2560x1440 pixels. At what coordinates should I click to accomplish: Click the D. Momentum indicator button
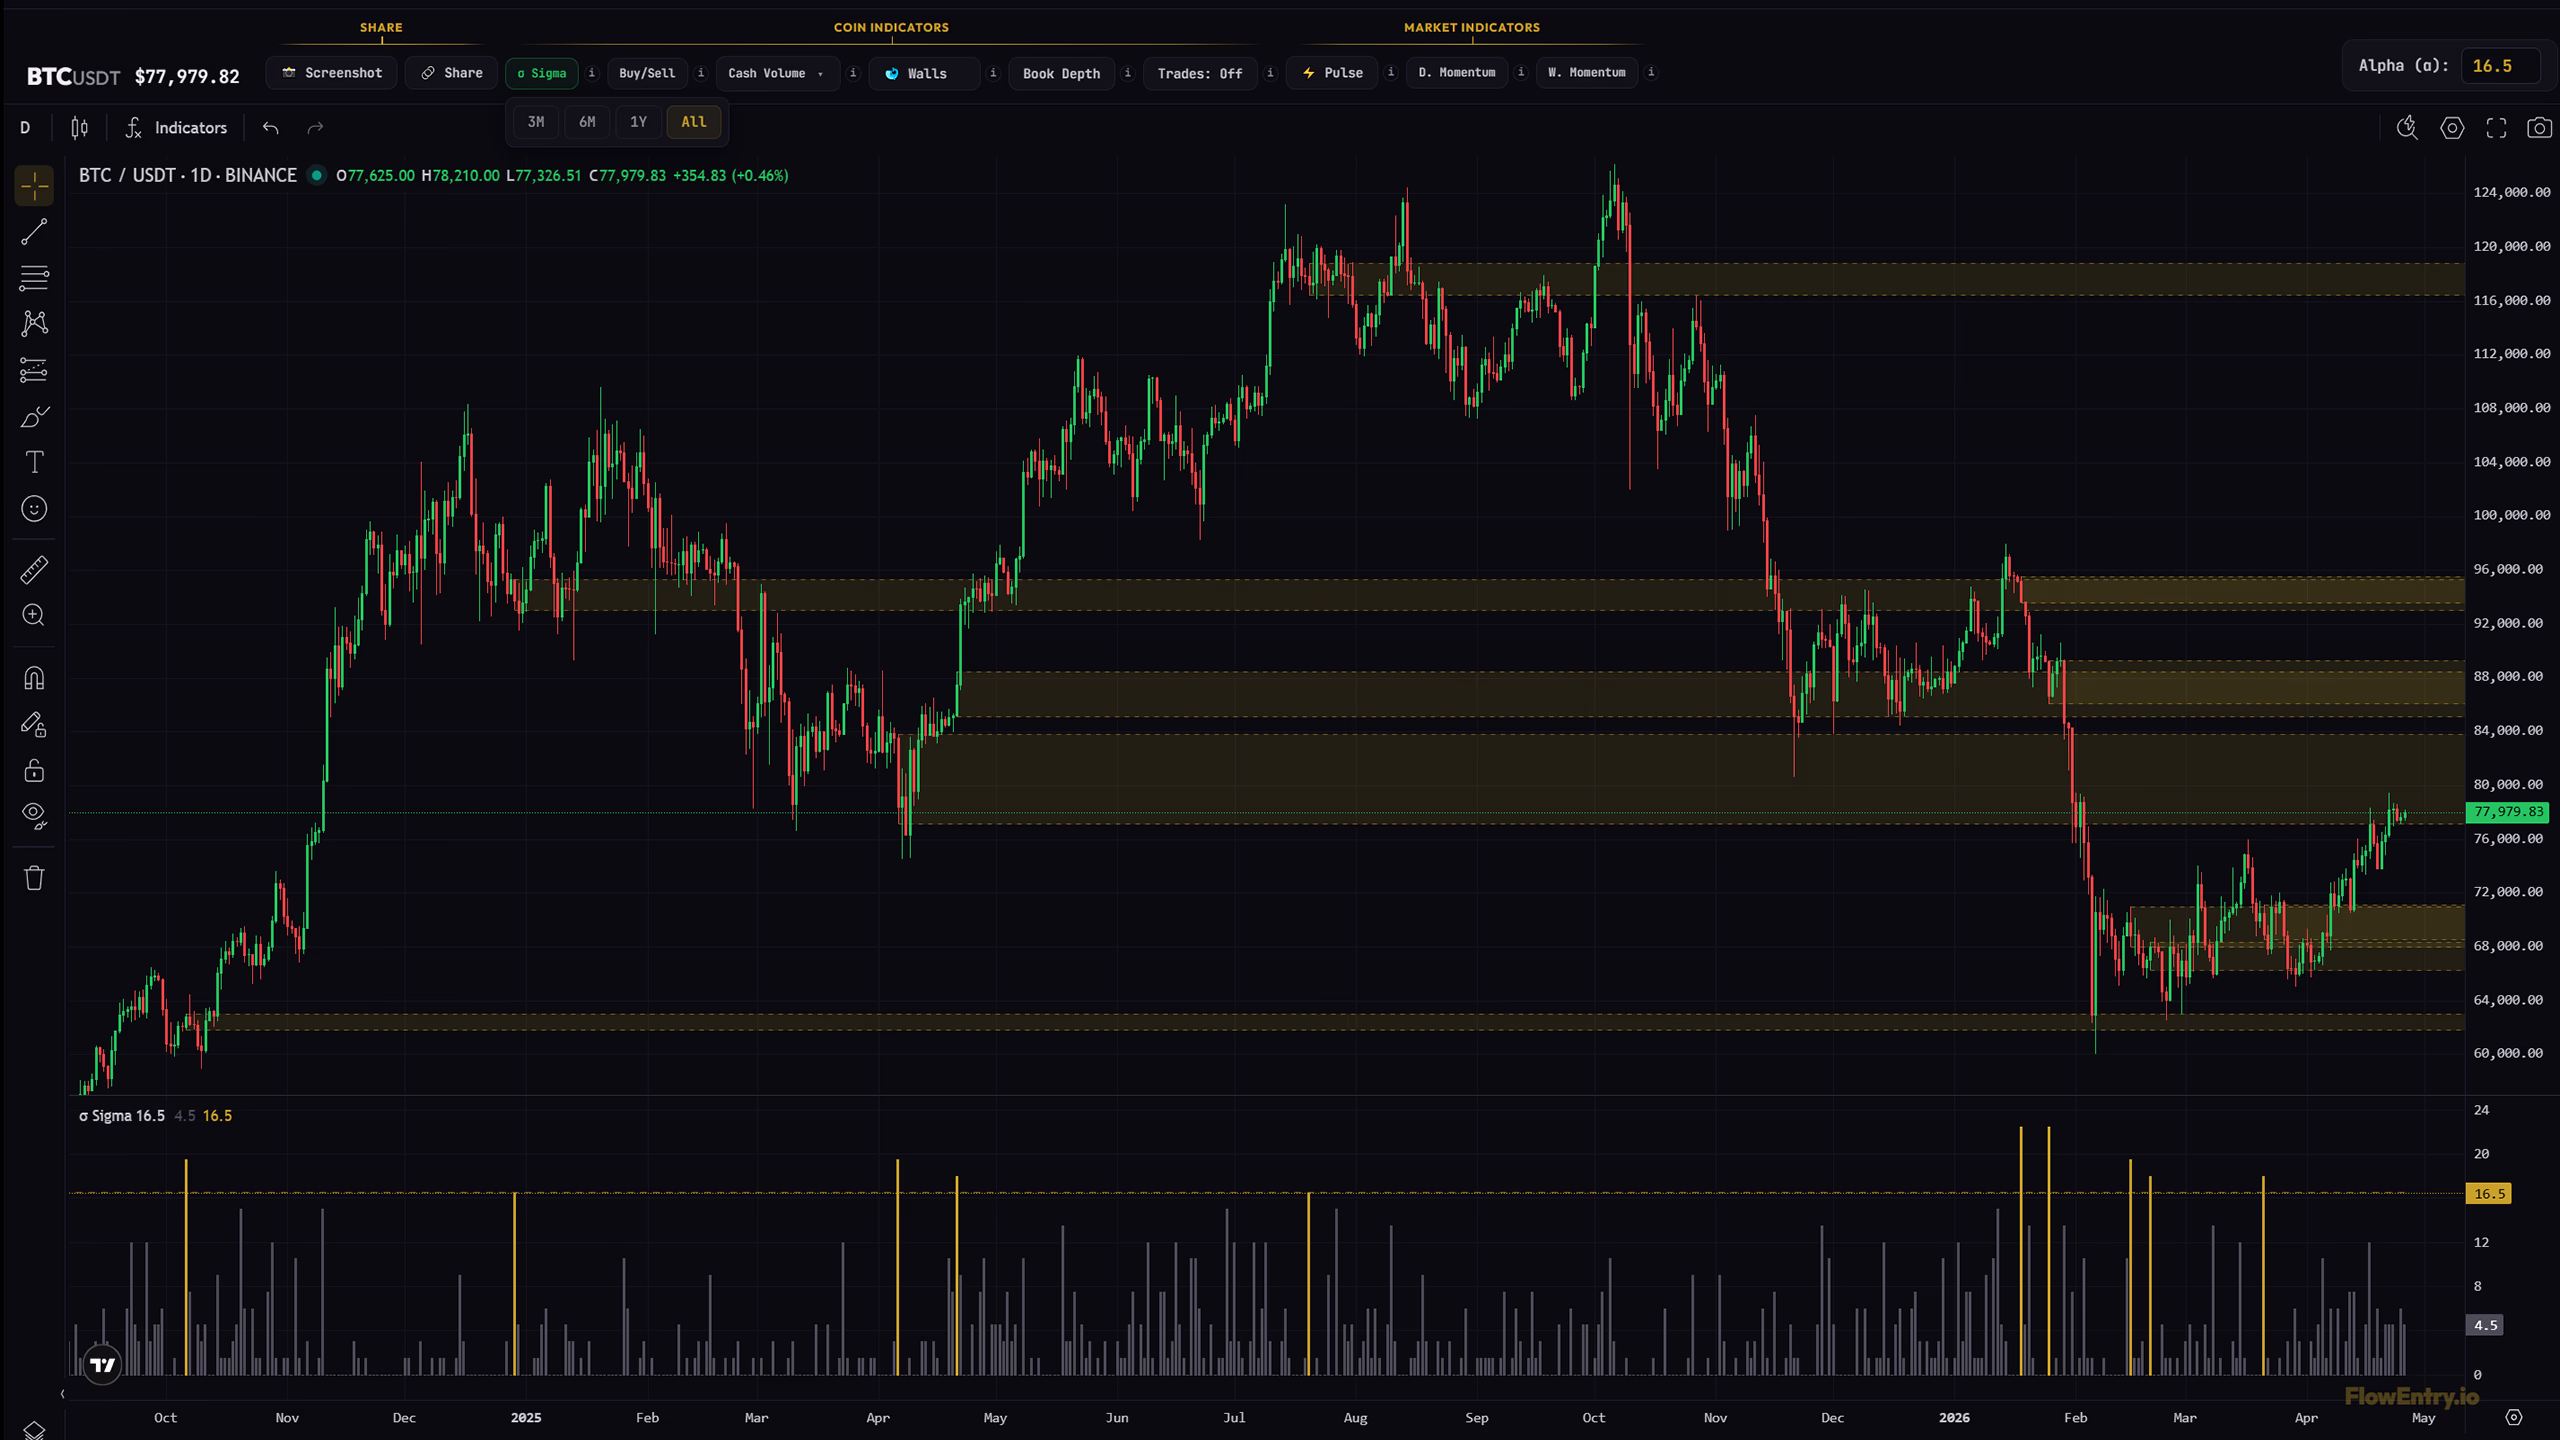click(1457, 73)
